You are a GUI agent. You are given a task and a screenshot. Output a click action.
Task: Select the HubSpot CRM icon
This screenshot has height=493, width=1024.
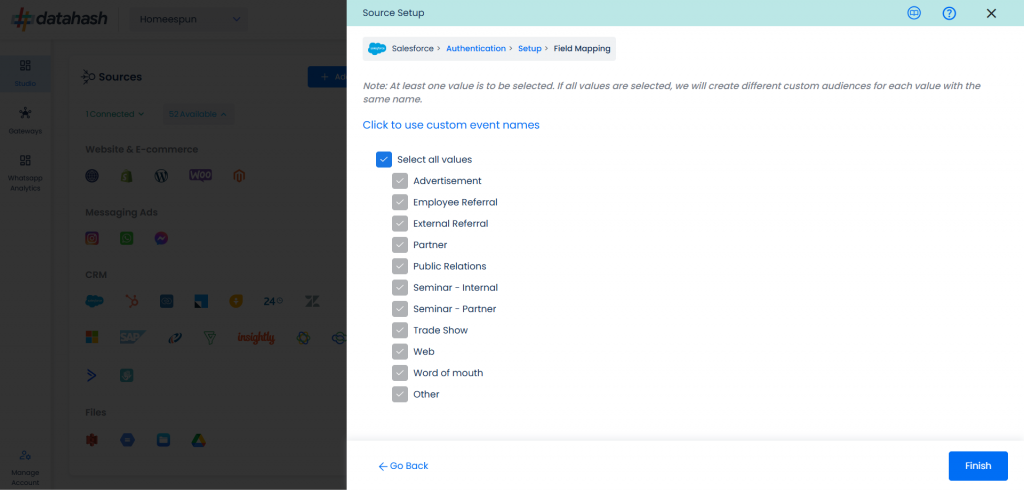click(x=131, y=301)
